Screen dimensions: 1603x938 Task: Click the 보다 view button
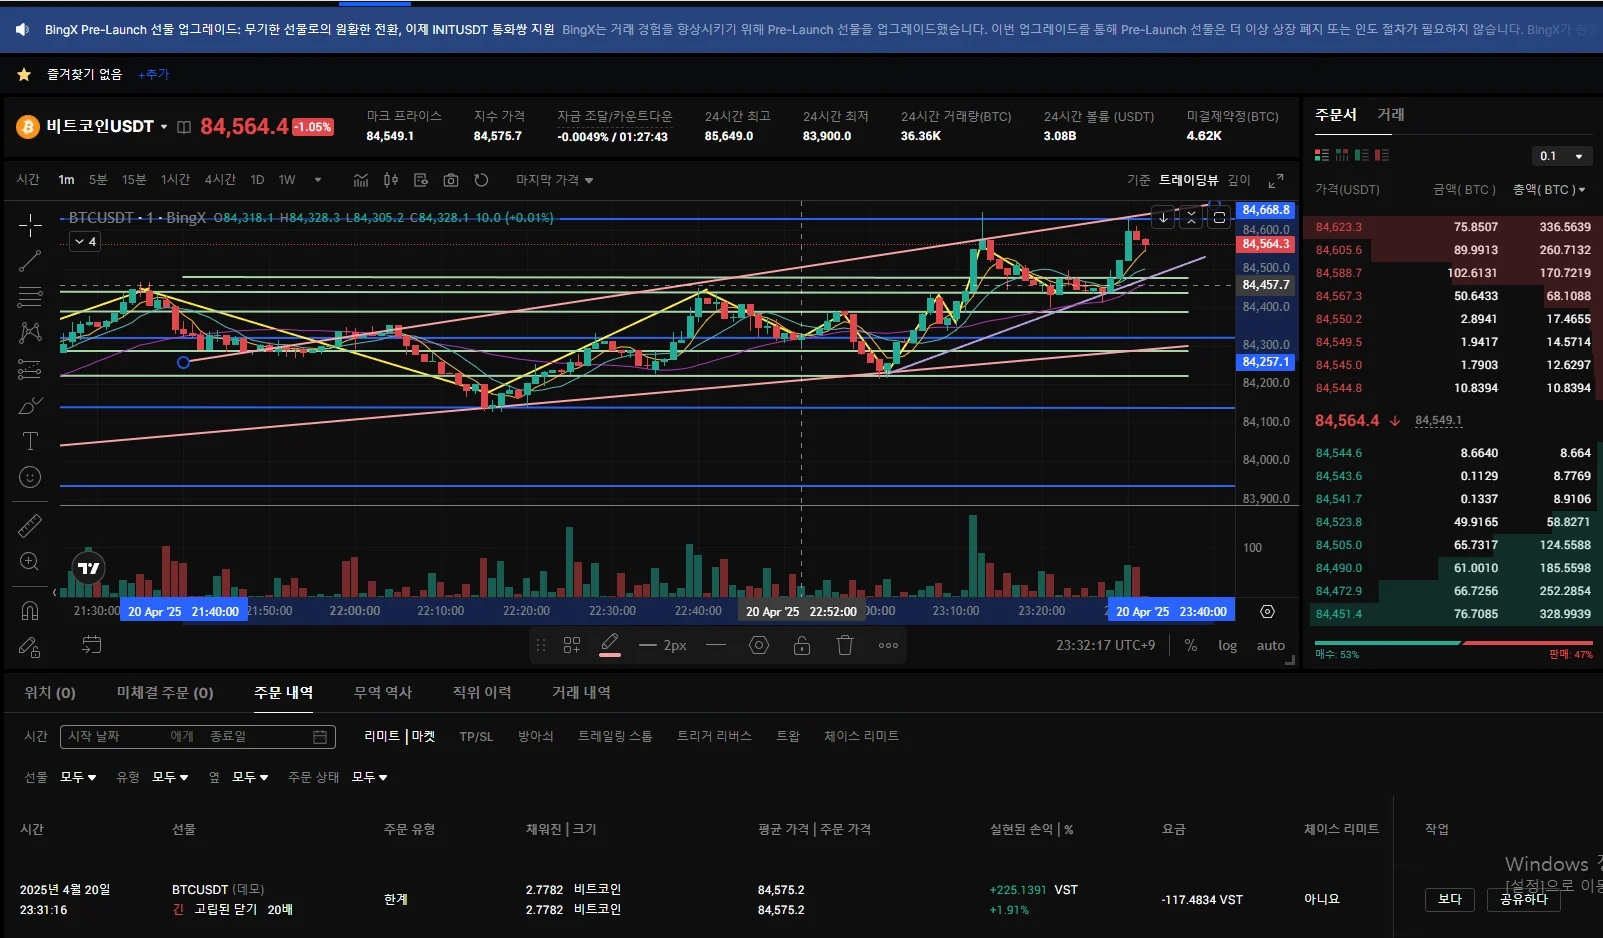[1450, 899]
